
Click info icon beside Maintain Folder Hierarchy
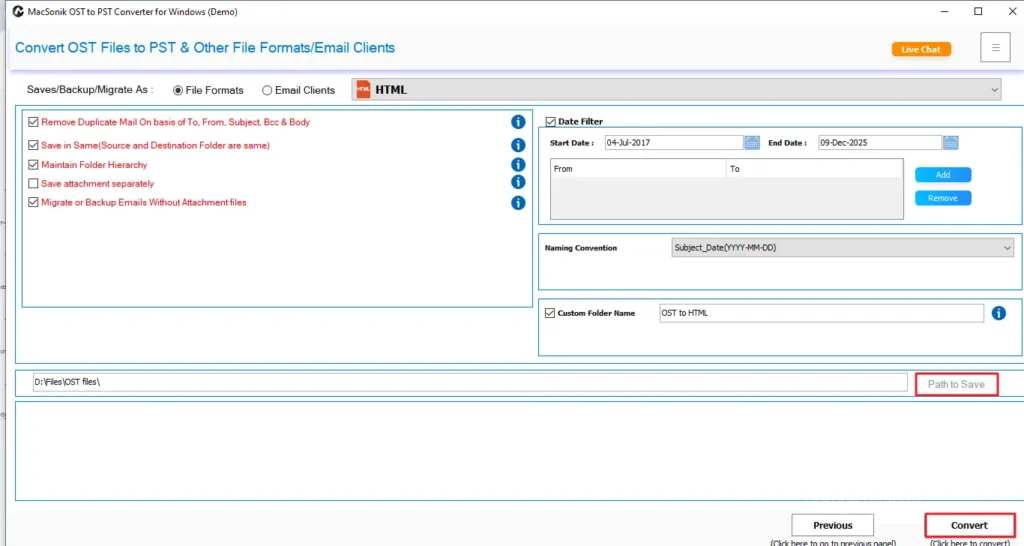coord(518,164)
